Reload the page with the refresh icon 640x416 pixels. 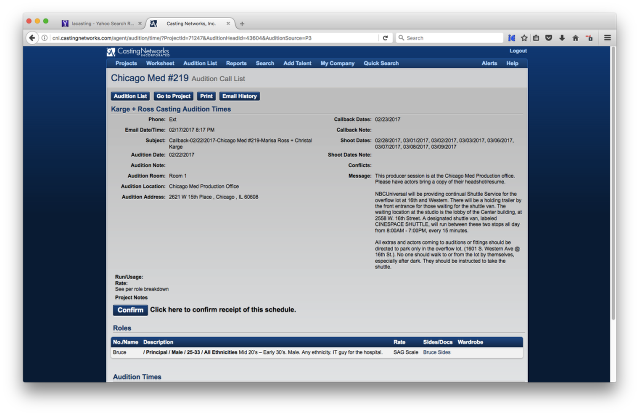385,38
